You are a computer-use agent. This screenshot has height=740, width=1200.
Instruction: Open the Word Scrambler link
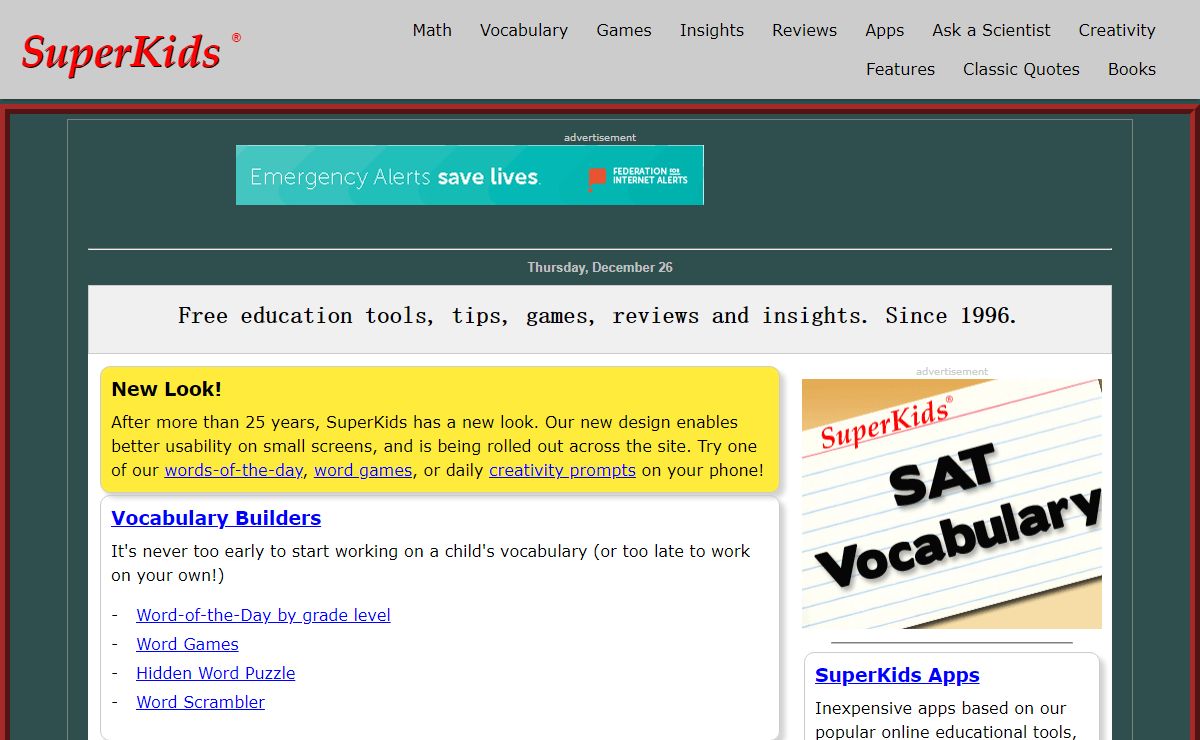pos(200,702)
